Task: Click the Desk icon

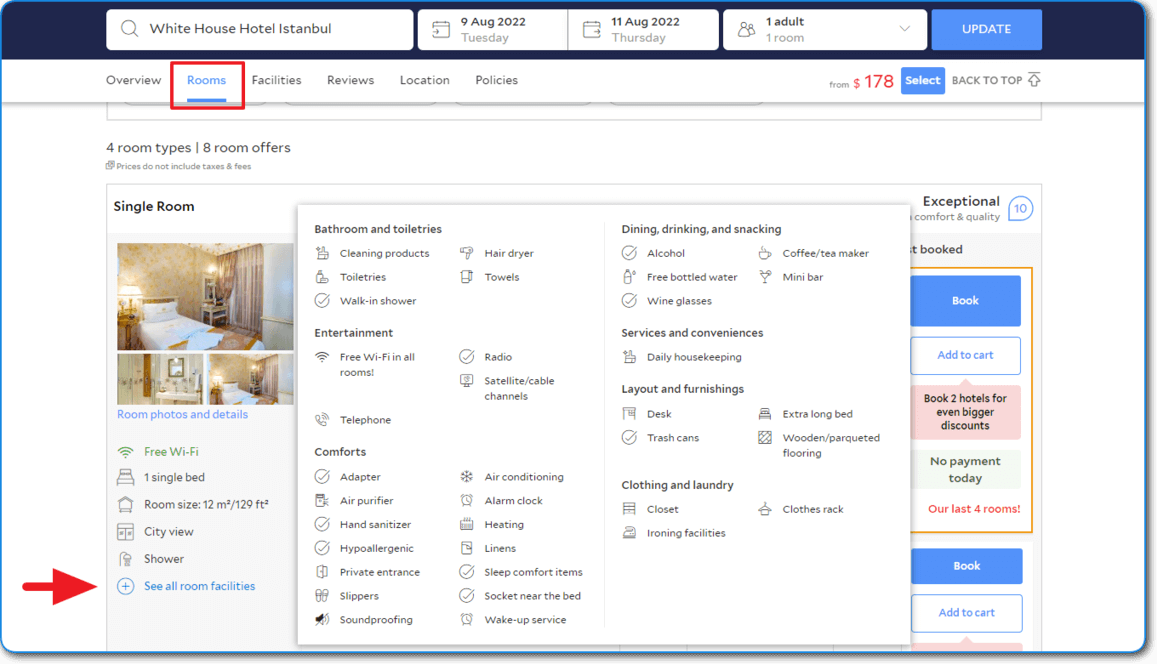Action: pyautogui.click(x=629, y=414)
